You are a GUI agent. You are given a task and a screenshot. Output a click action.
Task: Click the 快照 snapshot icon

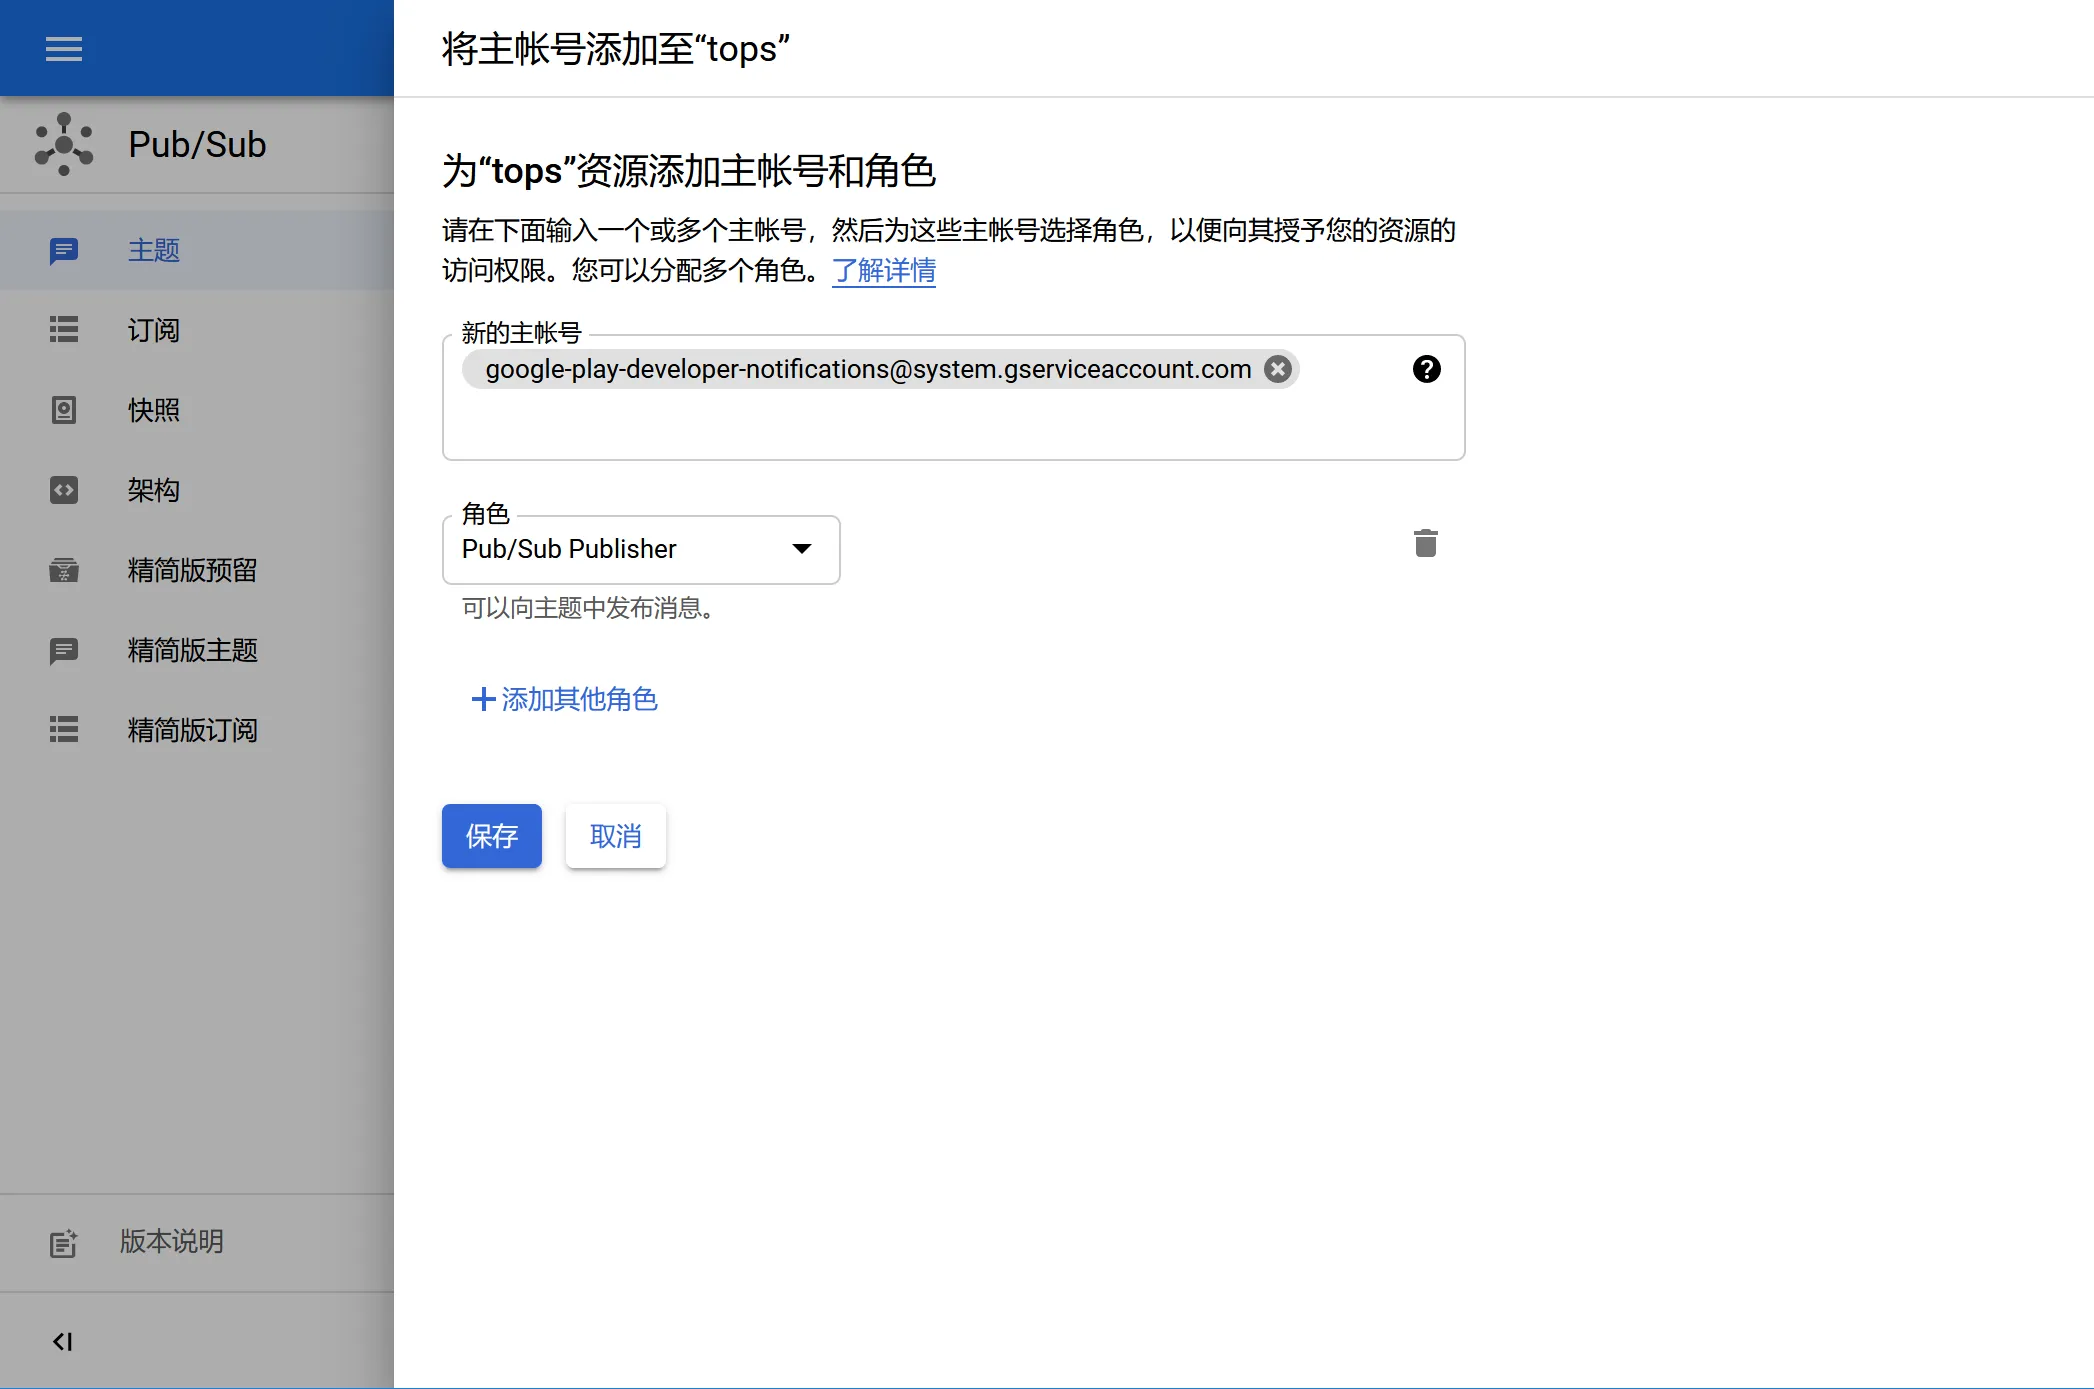[64, 410]
